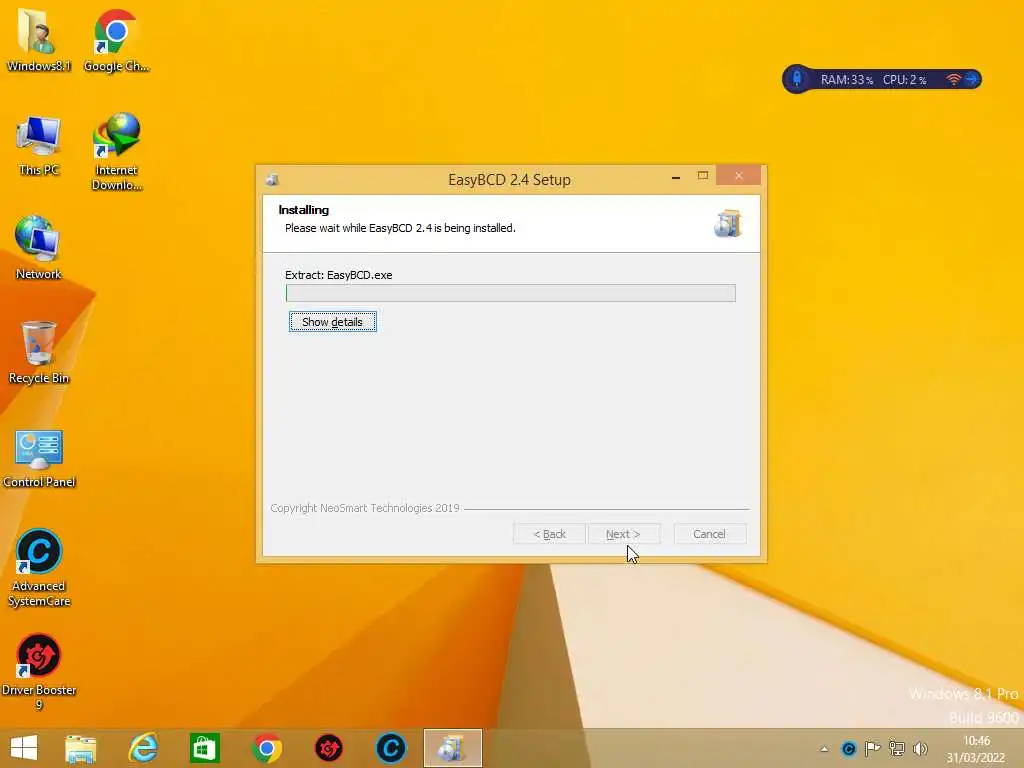Viewport: 1024px width, 768px height.
Task: Click the setup window title bar icon
Action: (272, 180)
